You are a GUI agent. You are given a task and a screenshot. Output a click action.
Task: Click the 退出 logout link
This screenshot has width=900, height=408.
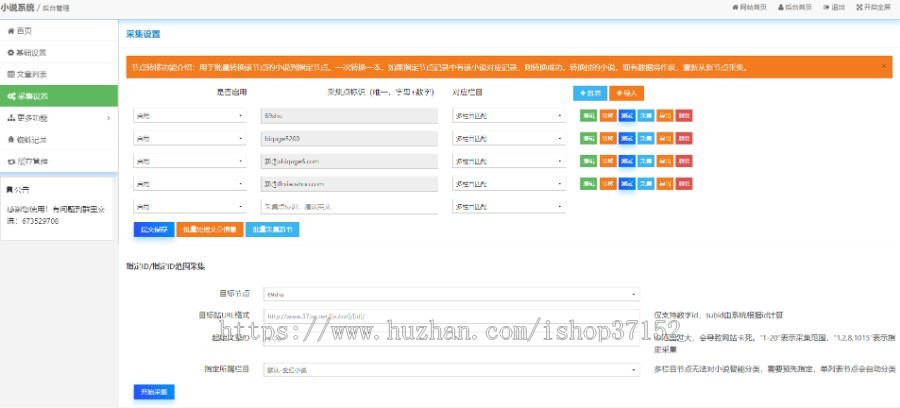point(833,7)
